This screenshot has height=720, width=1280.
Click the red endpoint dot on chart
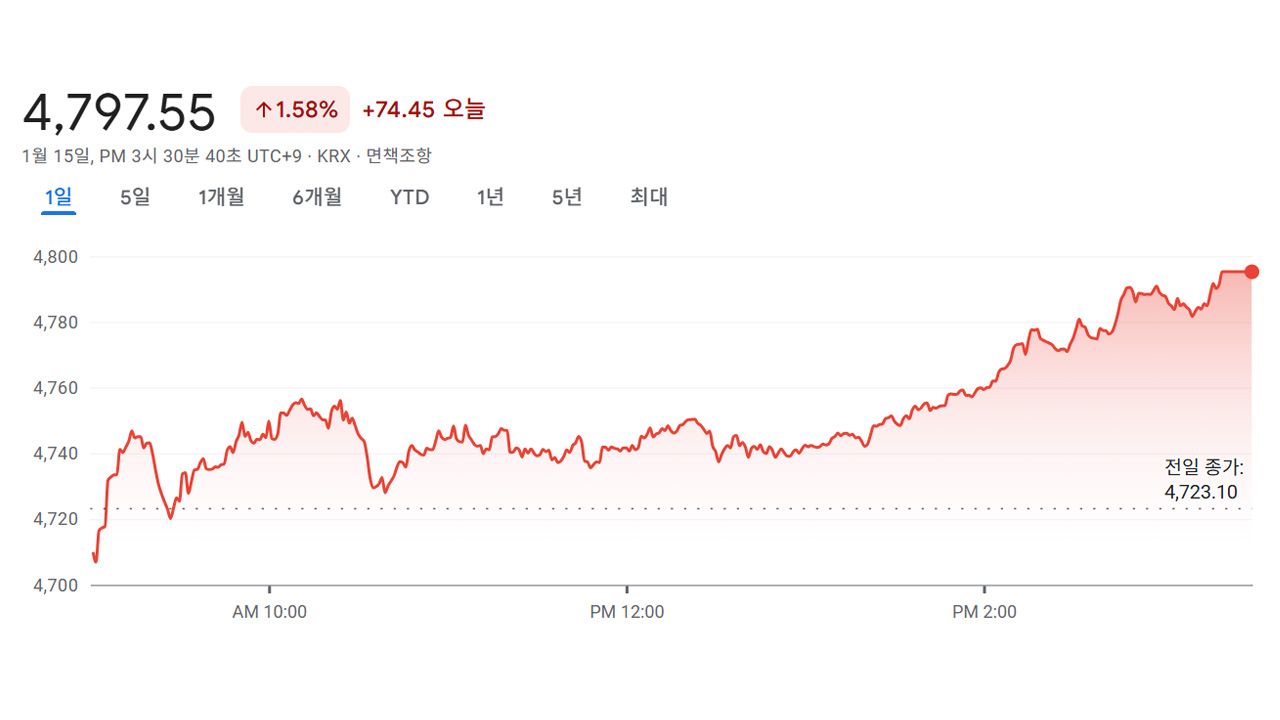(x=1251, y=272)
